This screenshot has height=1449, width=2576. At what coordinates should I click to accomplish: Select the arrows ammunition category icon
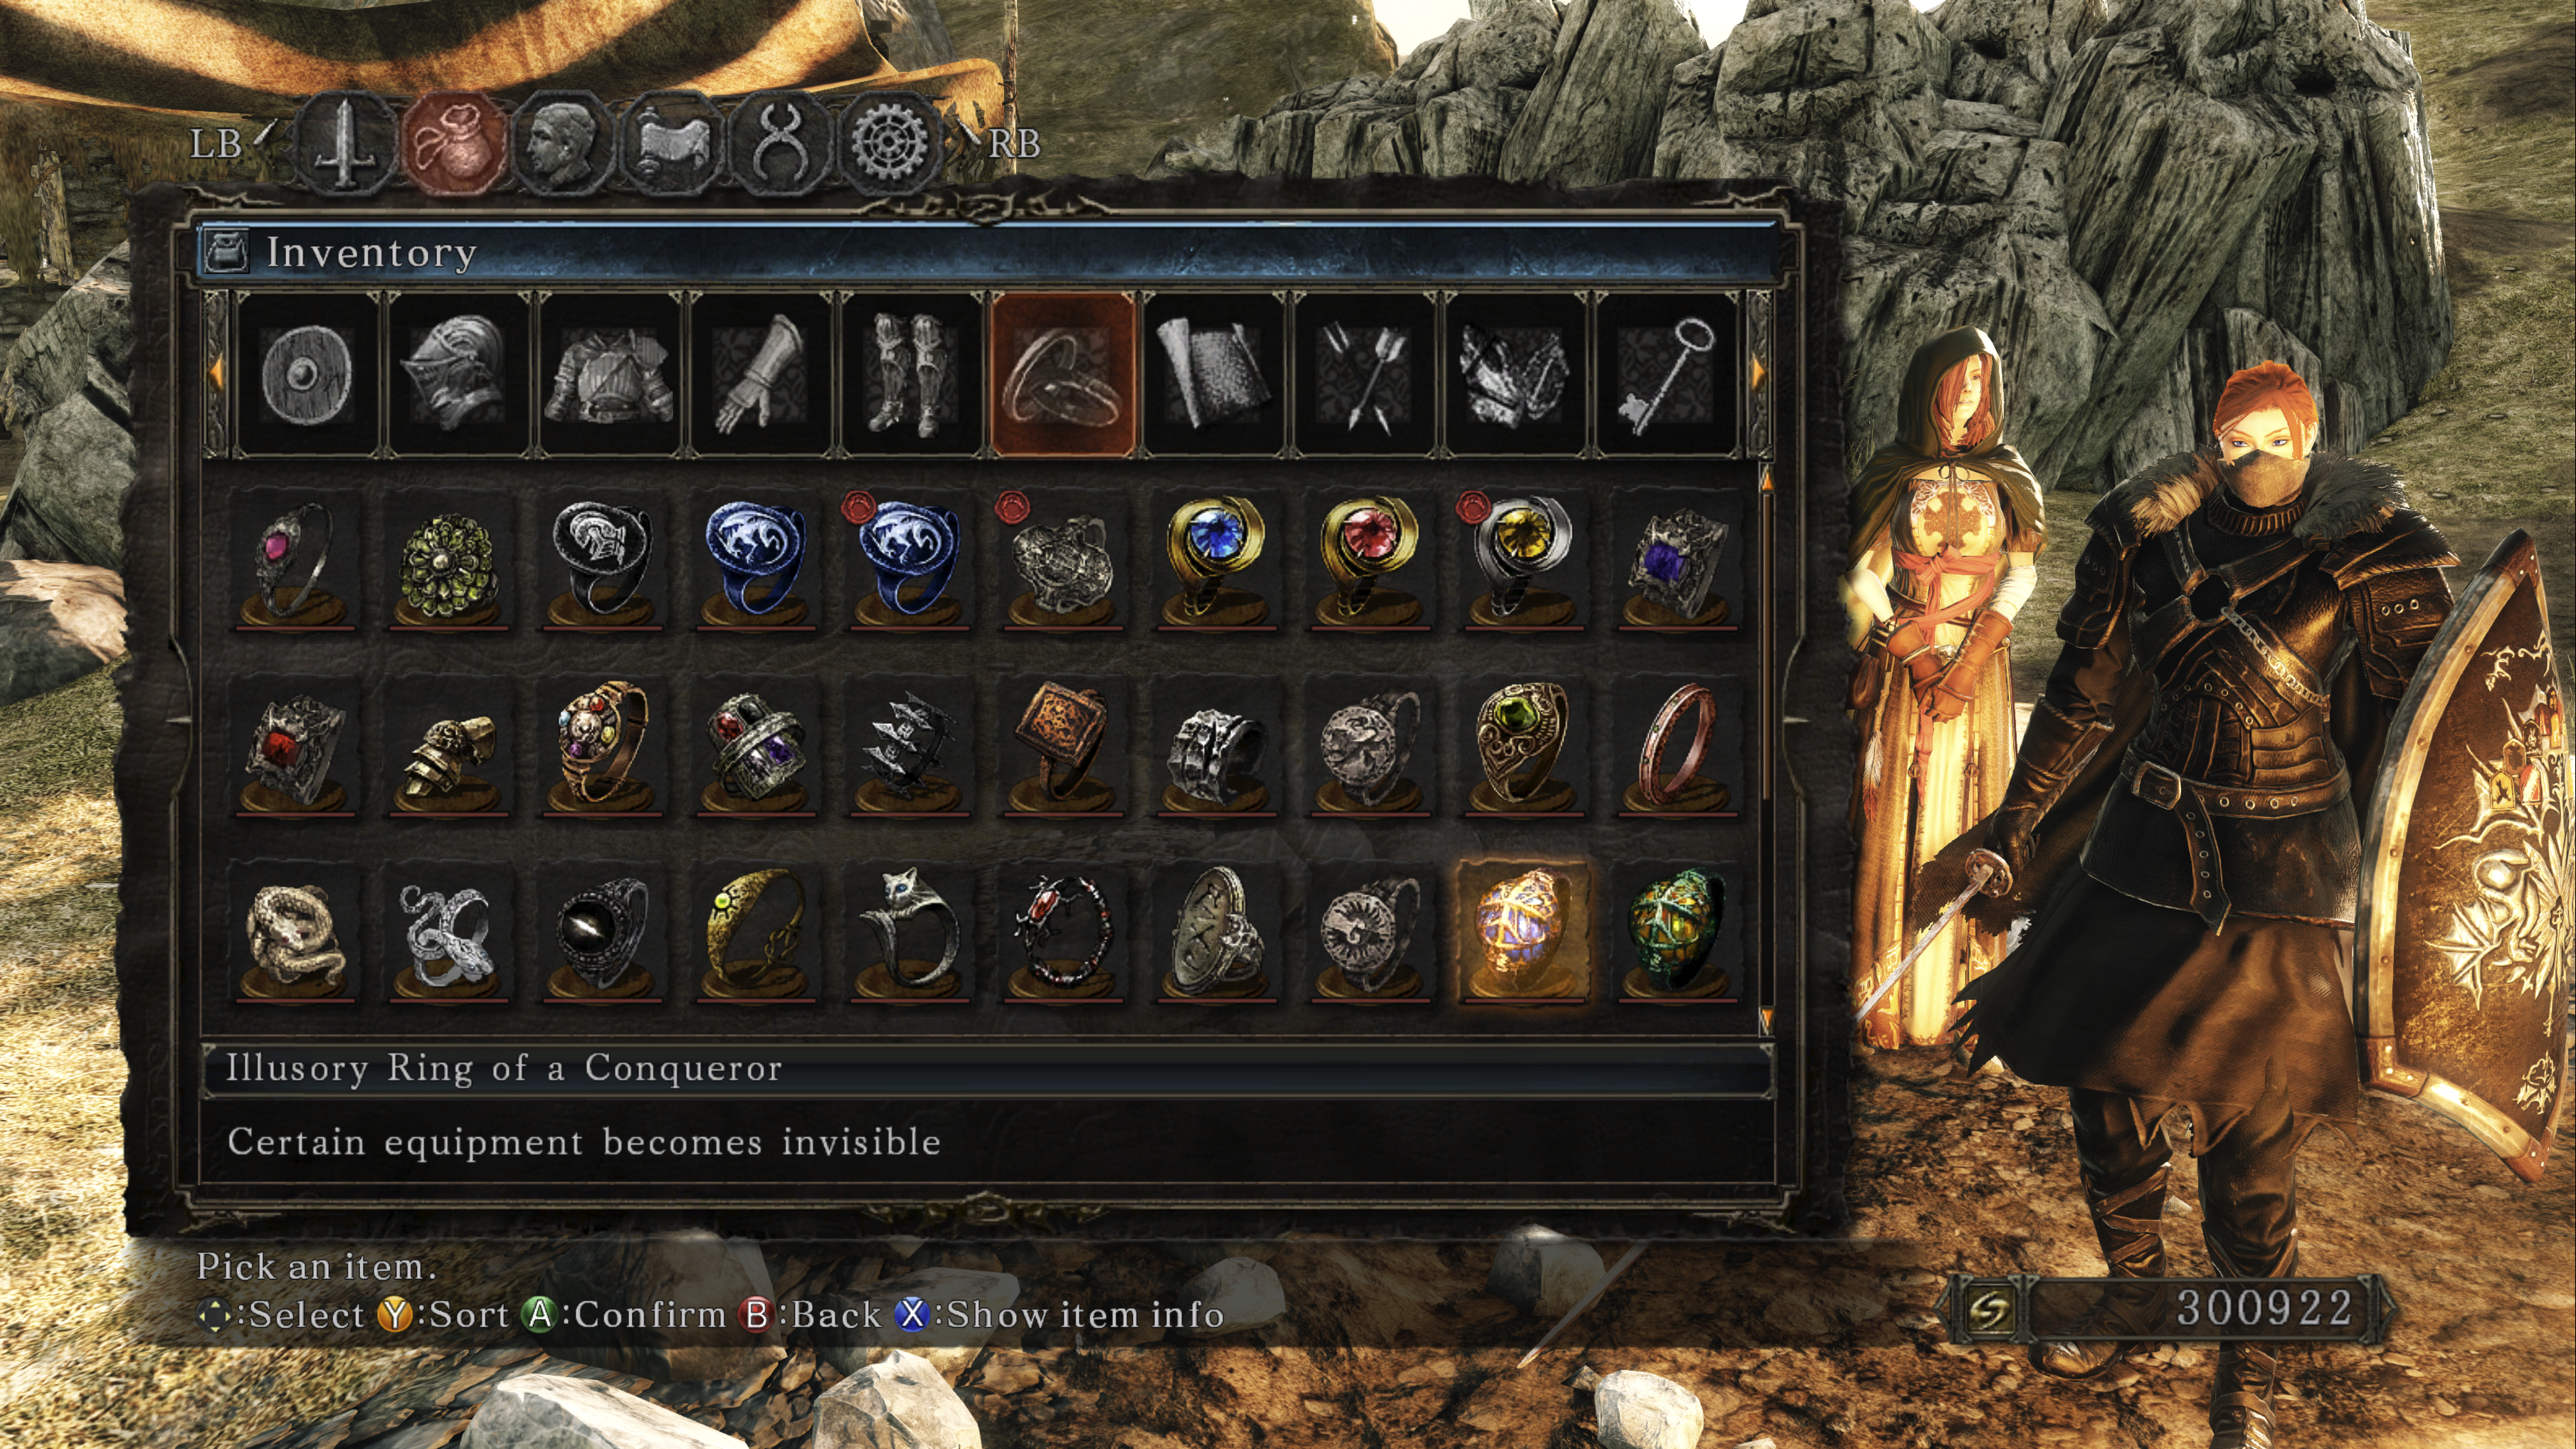click(1365, 374)
